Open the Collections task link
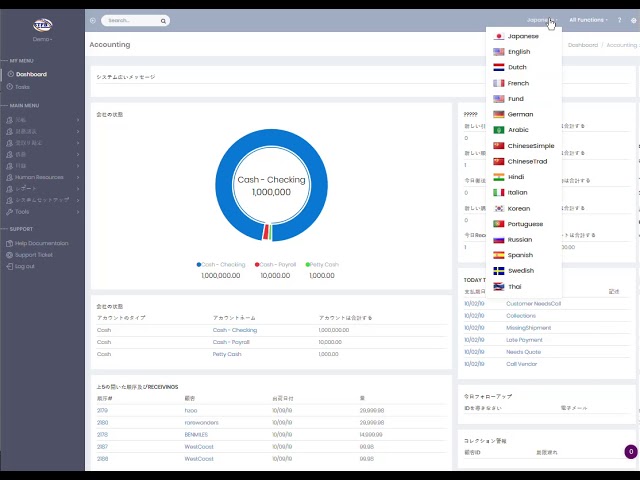 point(521,316)
